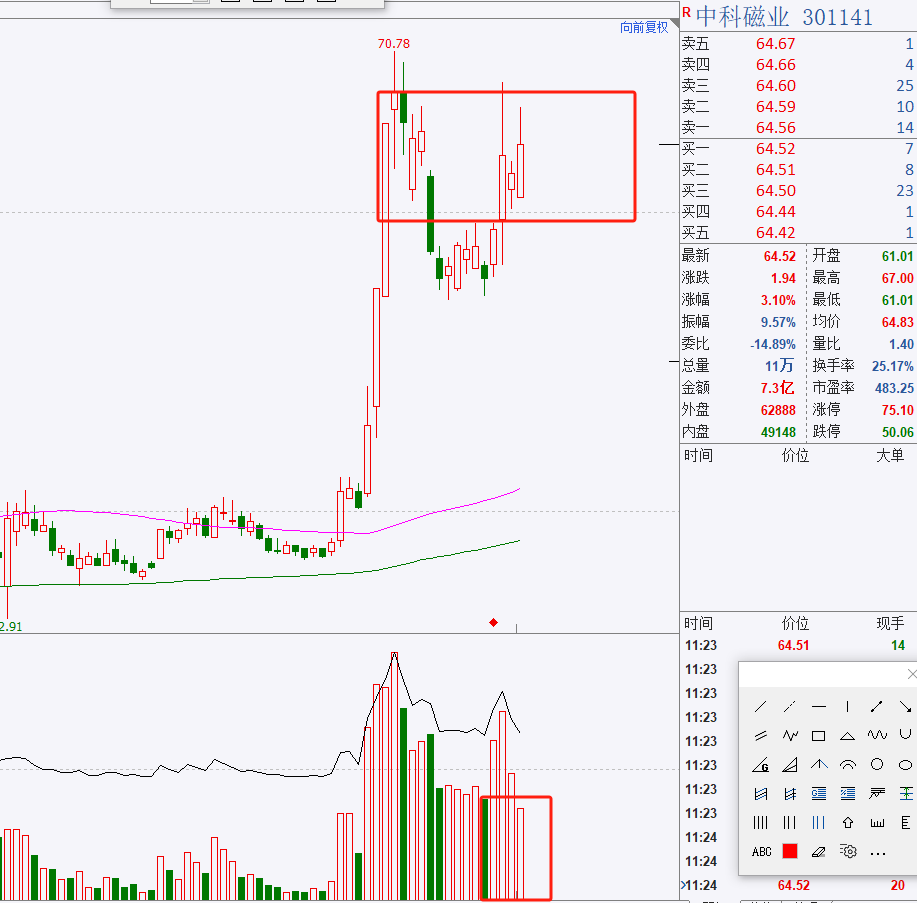Click the corner triangle beside 向前复权
917x903 pixels.
[674, 24]
